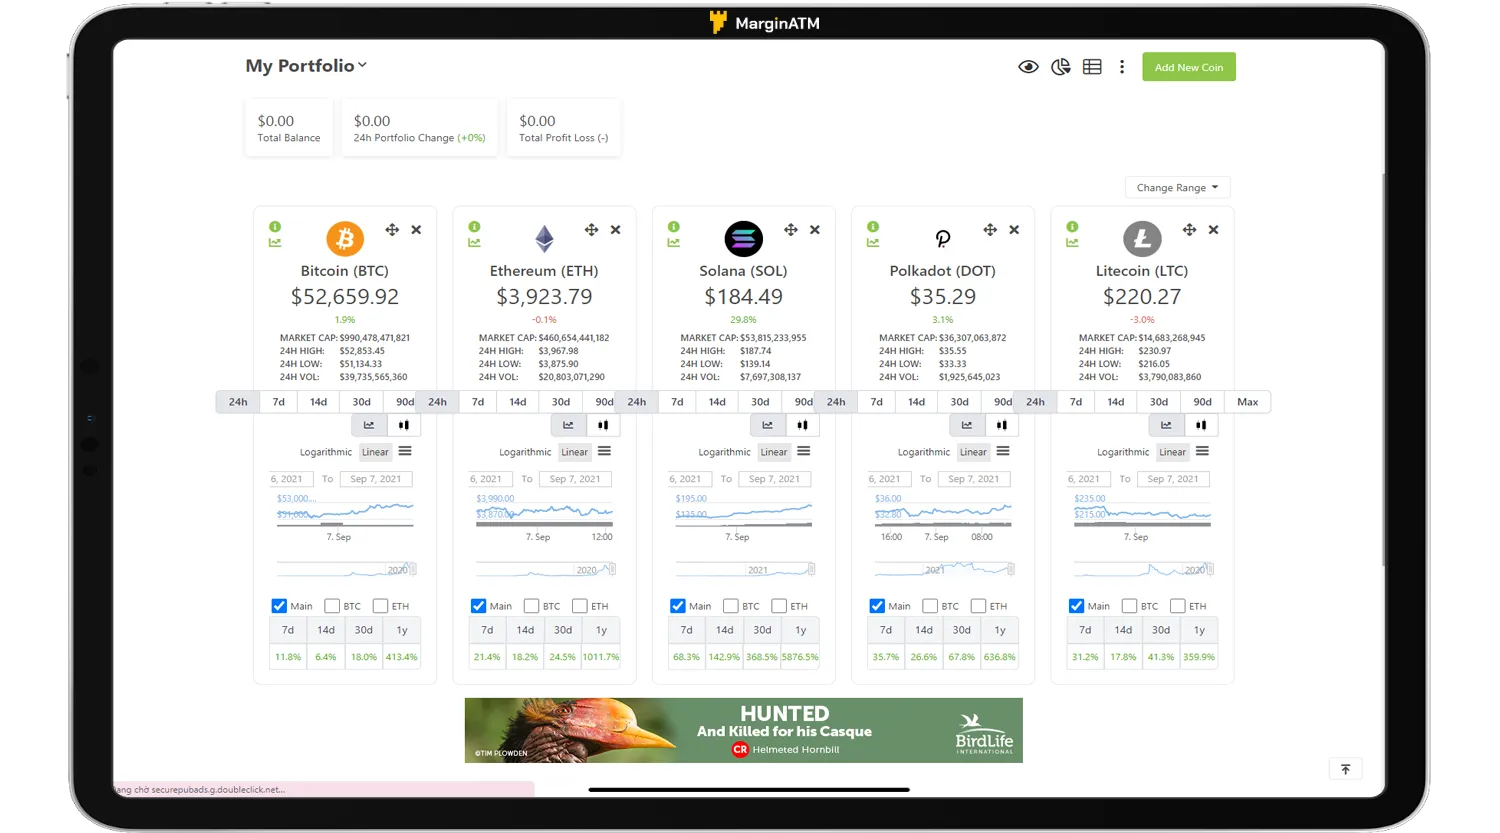Click 1y performance button on Bitcoin card
This screenshot has width=1500, height=833.
point(402,630)
